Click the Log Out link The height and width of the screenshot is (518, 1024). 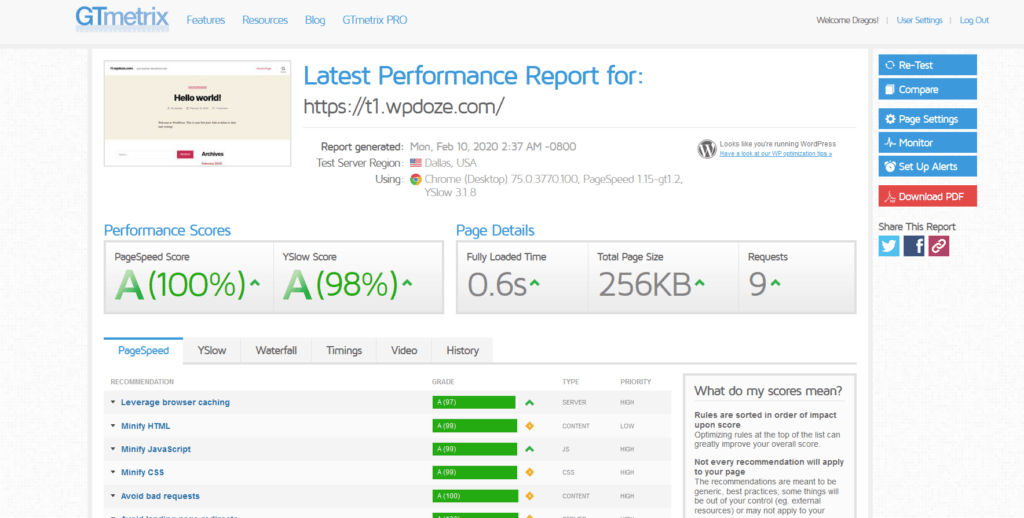pos(974,20)
